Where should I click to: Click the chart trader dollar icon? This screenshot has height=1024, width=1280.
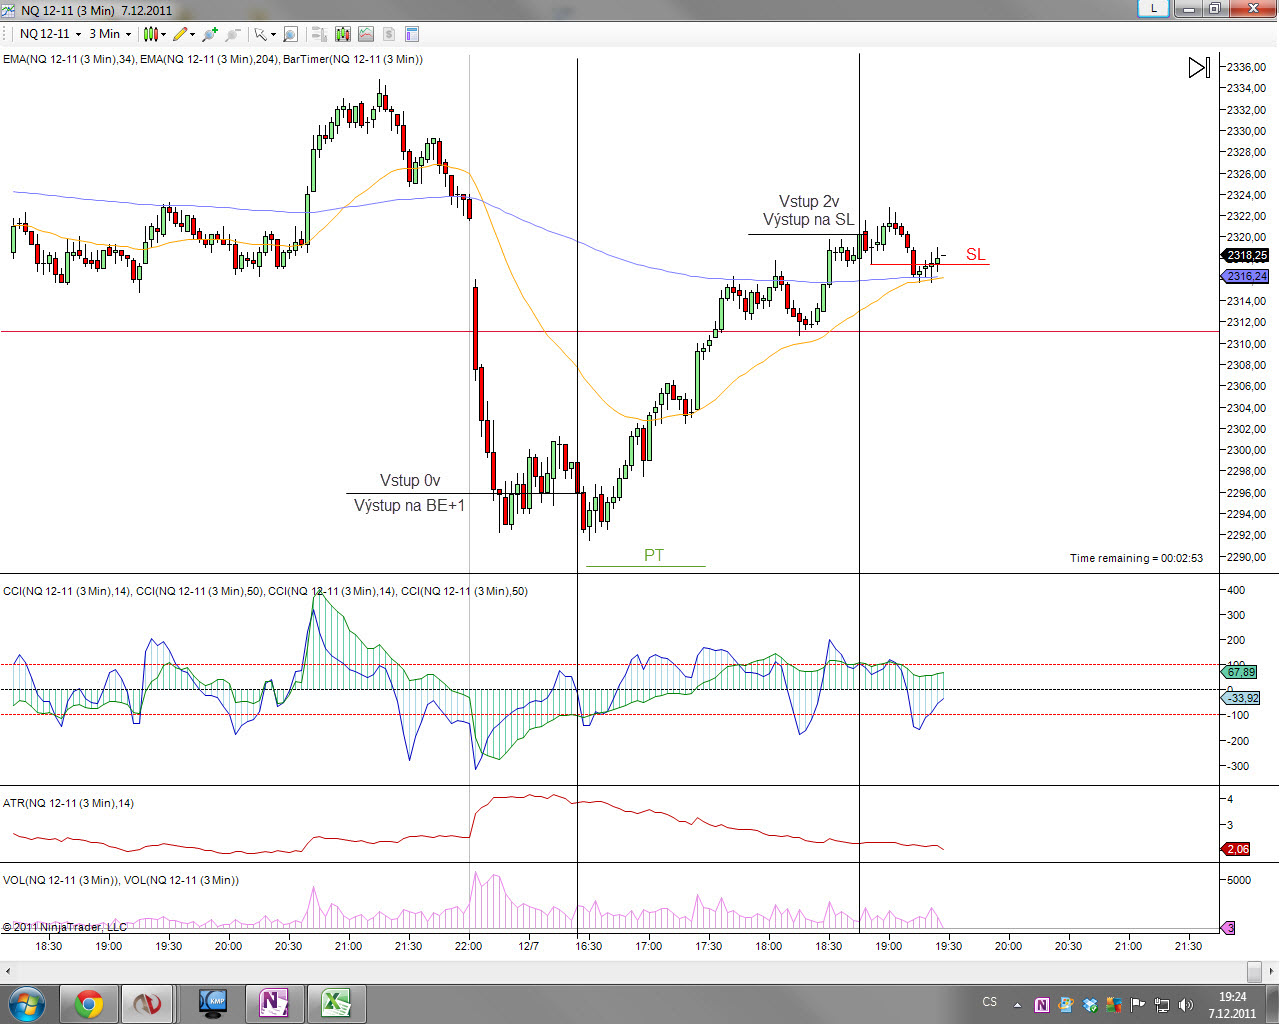389,34
